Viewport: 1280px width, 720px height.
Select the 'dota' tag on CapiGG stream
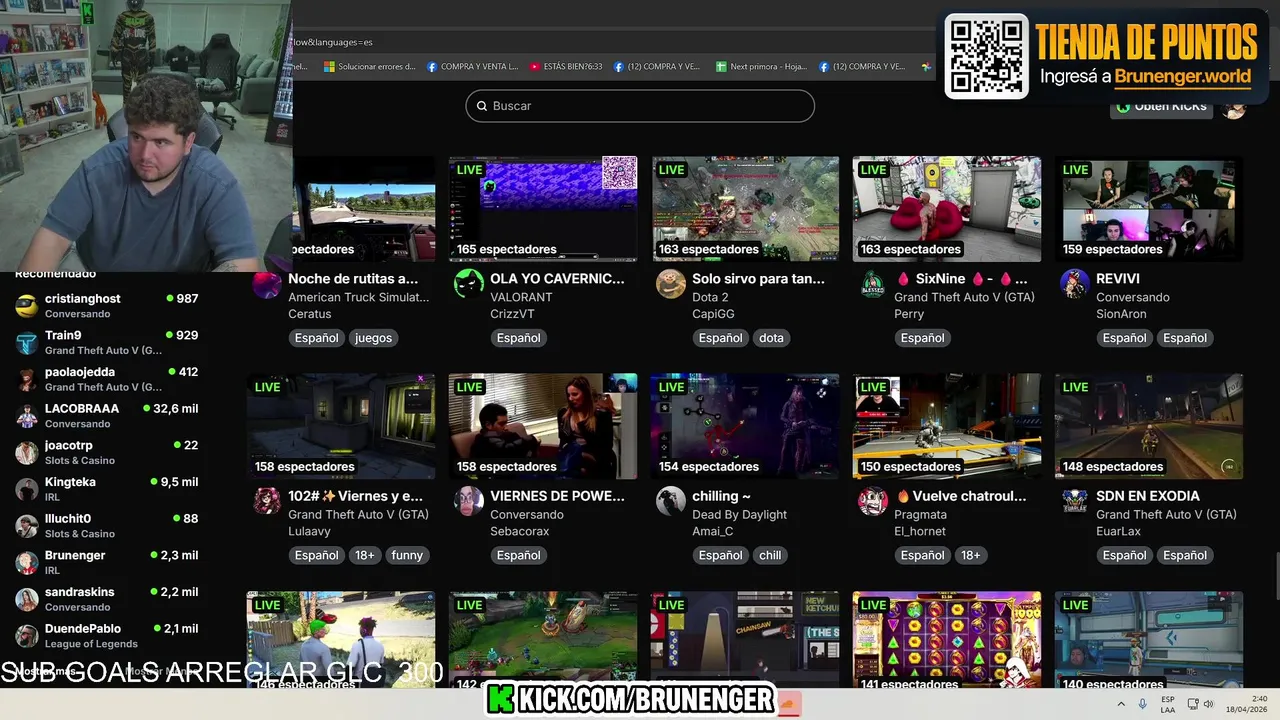coord(771,338)
